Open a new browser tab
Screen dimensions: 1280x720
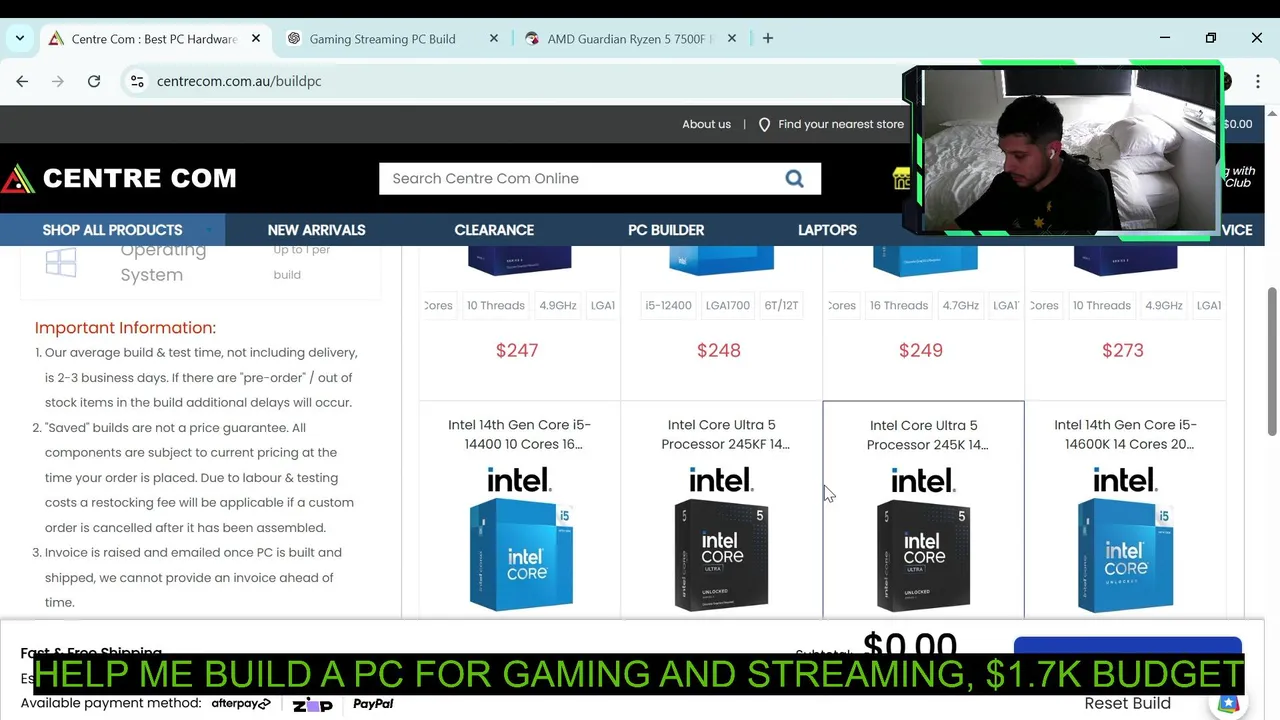[x=768, y=38]
